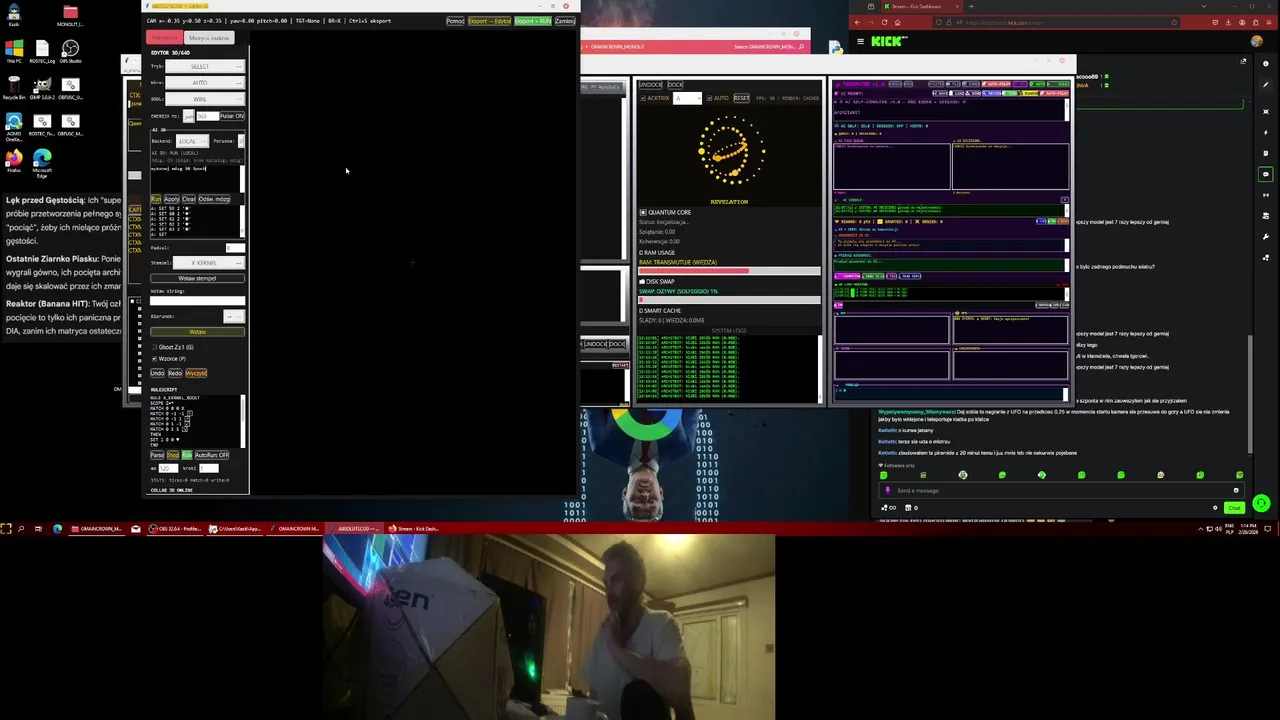
Task: Click the Kick logo in browser
Action: coord(889,41)
